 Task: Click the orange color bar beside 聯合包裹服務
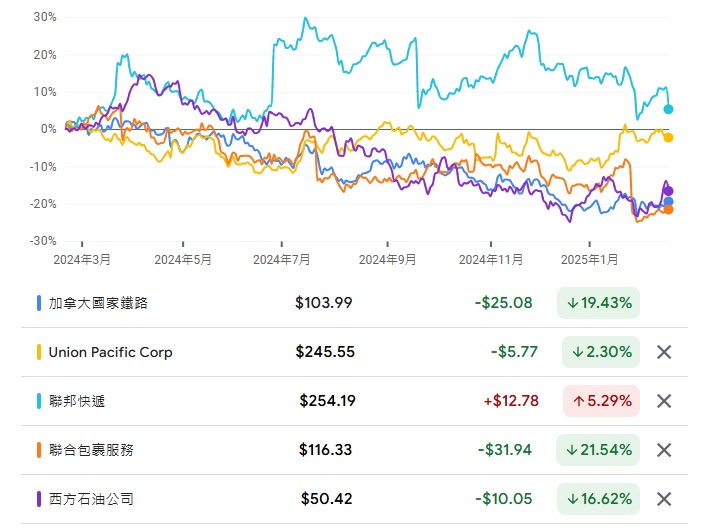pyautogui.click(x=39, y=450)
